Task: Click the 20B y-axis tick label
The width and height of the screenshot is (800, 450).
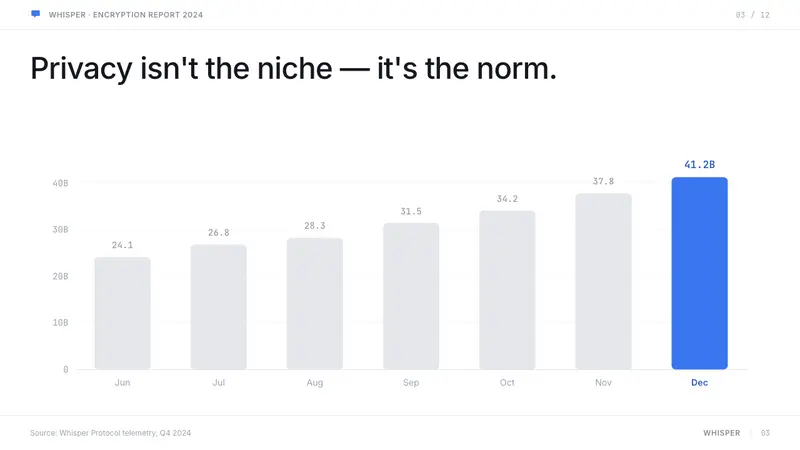Action: click(60, 276)
